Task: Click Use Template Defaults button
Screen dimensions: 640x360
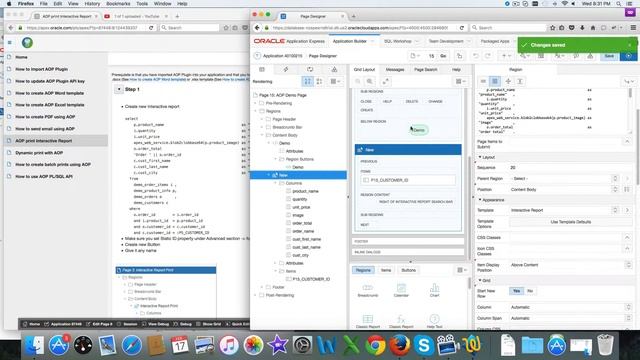Action: point(571,222)
